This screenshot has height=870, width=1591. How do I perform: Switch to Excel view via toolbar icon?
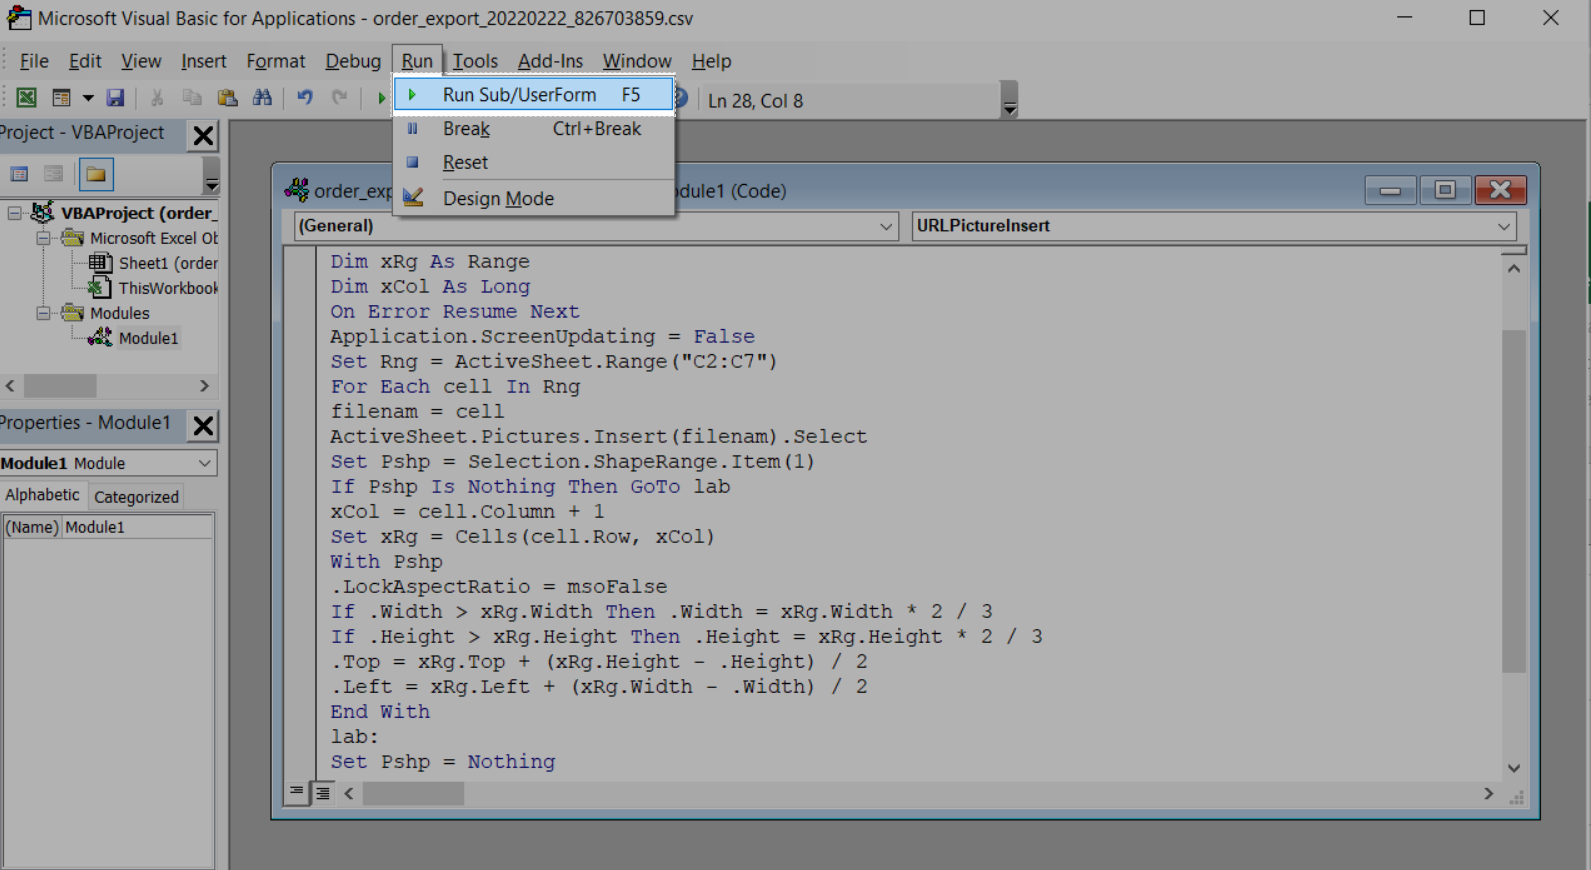[27, 97]
